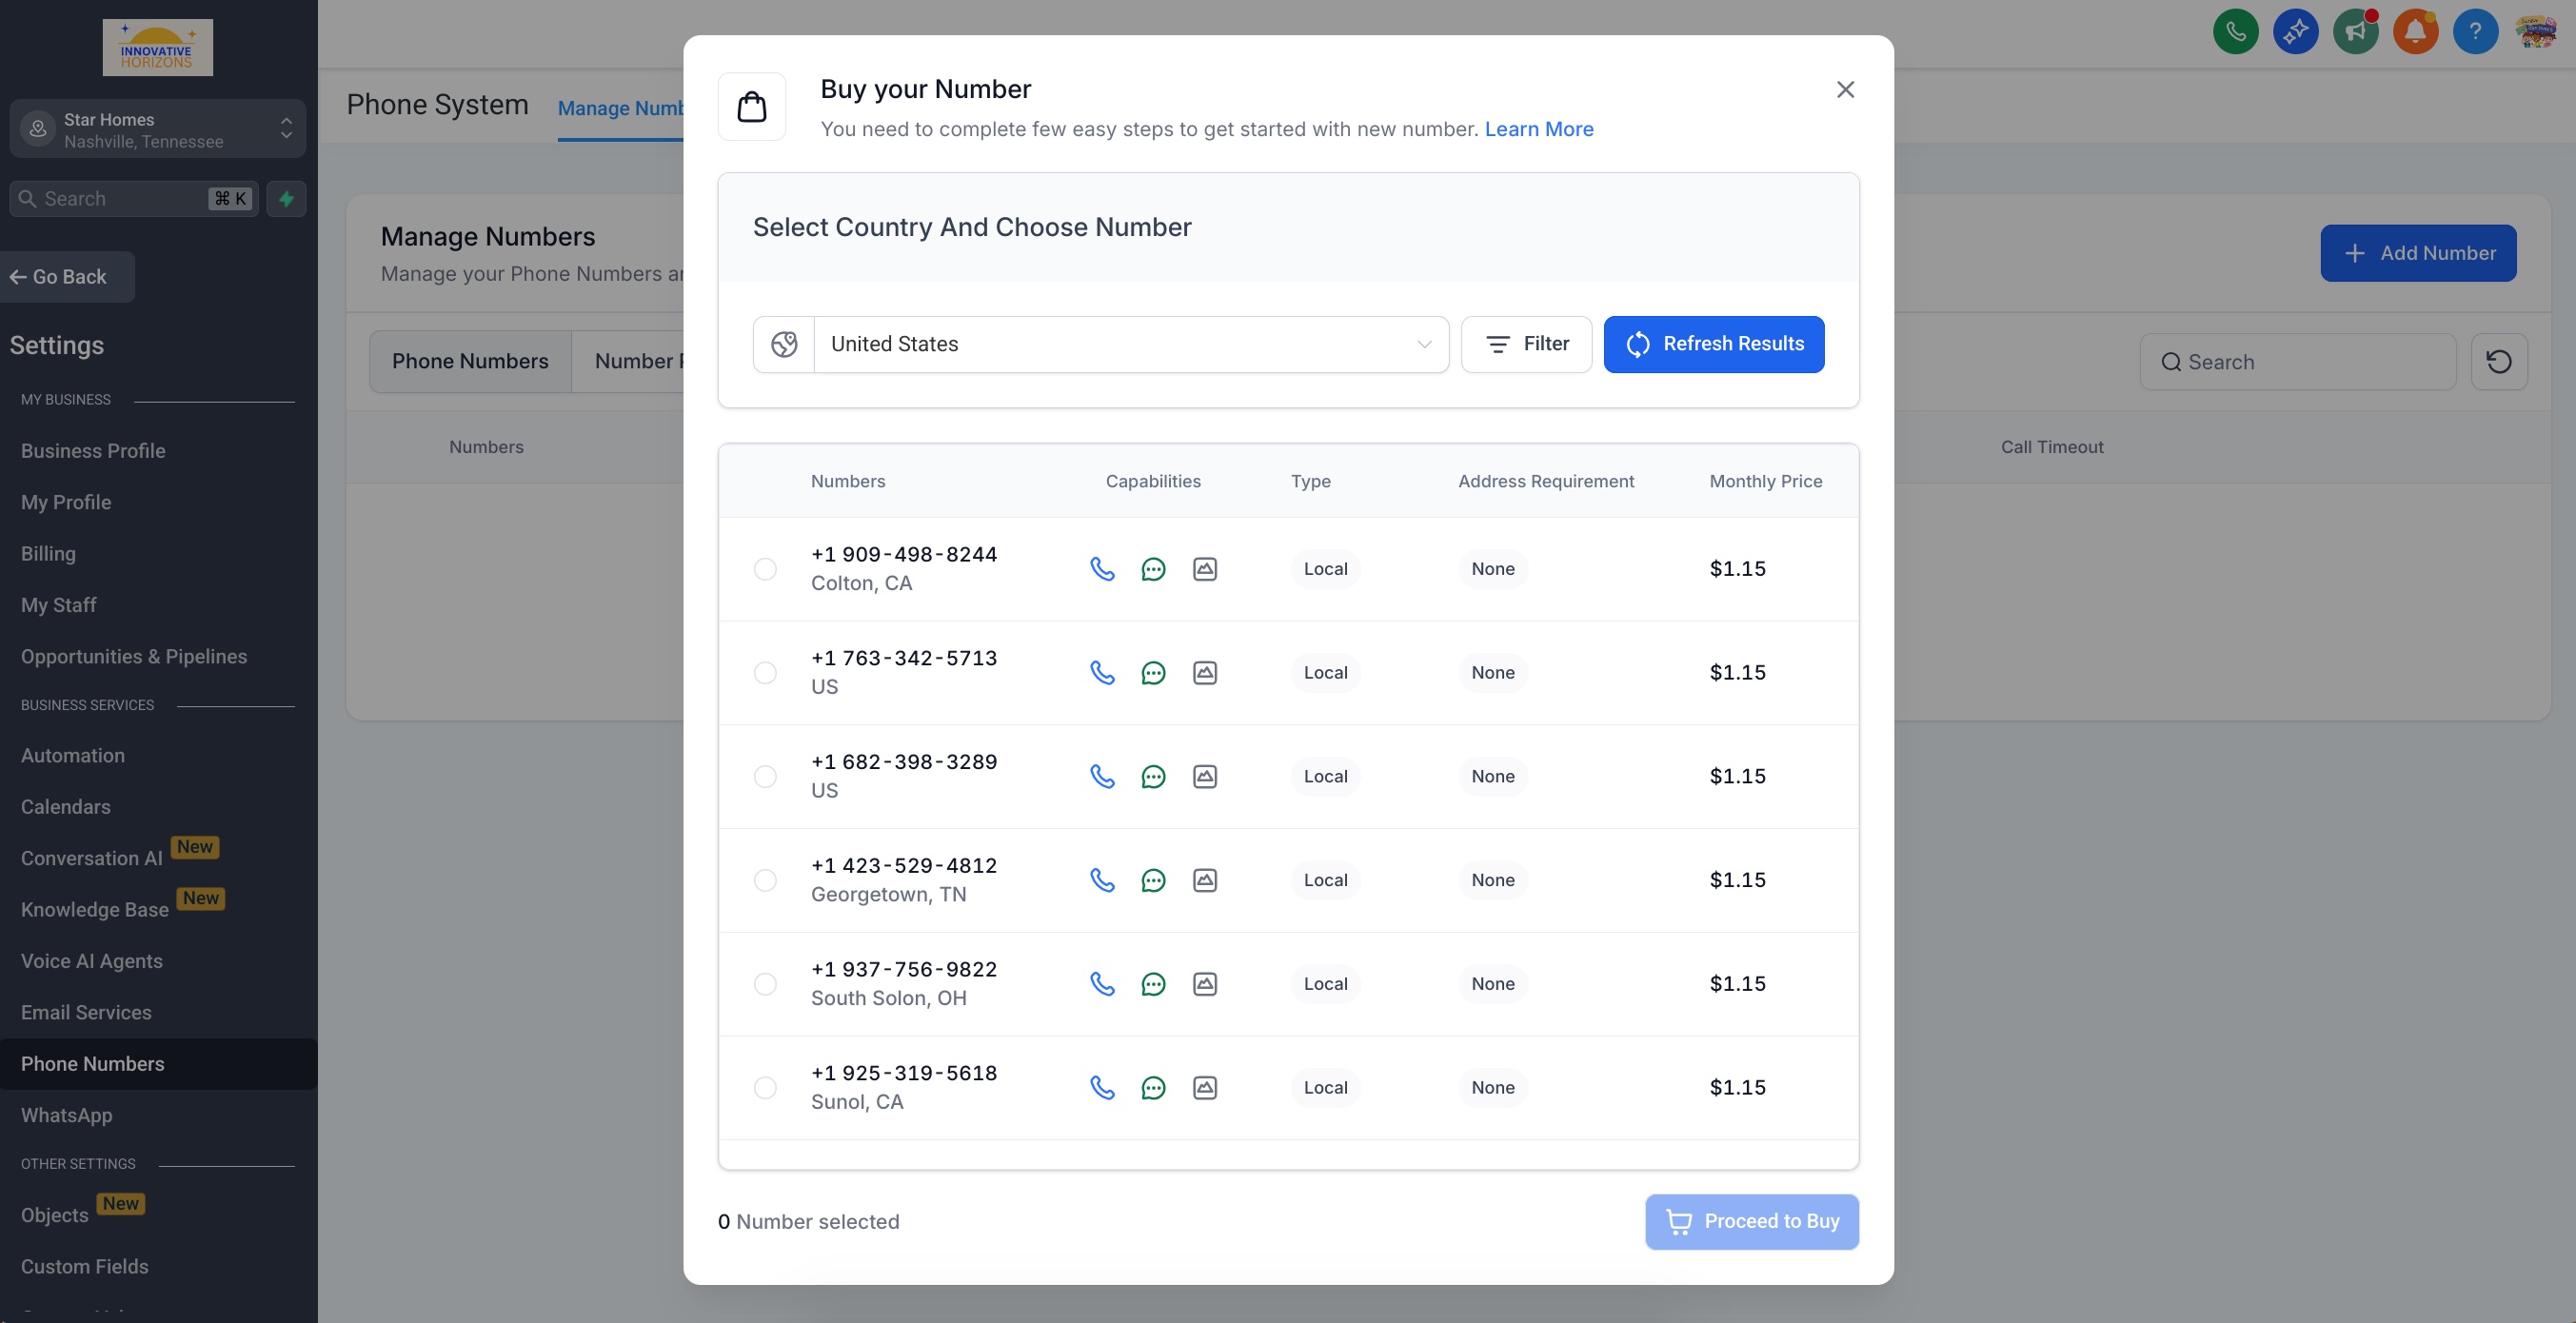The image size is (2576, 1323).
Task: Open Billing in settings sidebar
Action: pos(48,554)
